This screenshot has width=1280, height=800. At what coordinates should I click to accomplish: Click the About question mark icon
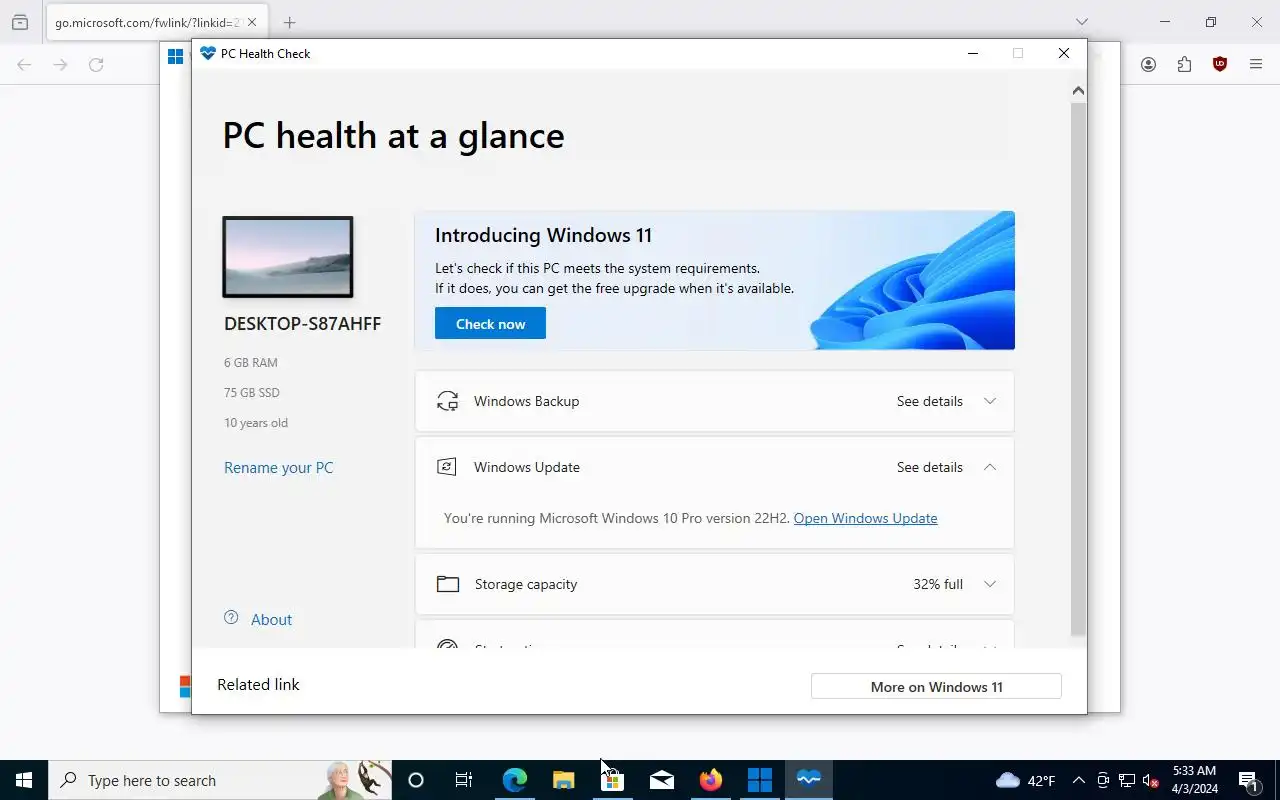pos(231,618)
